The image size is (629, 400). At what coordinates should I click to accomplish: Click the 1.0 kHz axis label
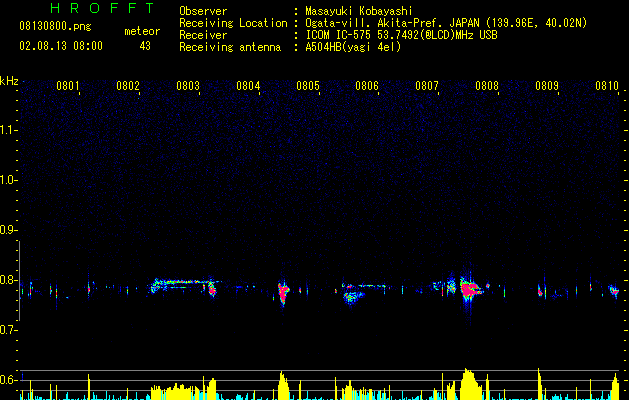click(8, 180)
